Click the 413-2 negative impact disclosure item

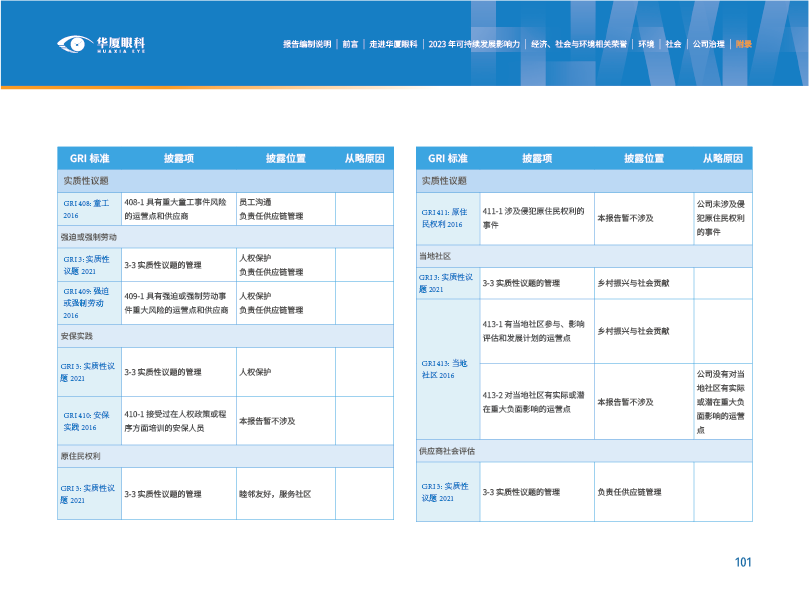coord(535,401)
